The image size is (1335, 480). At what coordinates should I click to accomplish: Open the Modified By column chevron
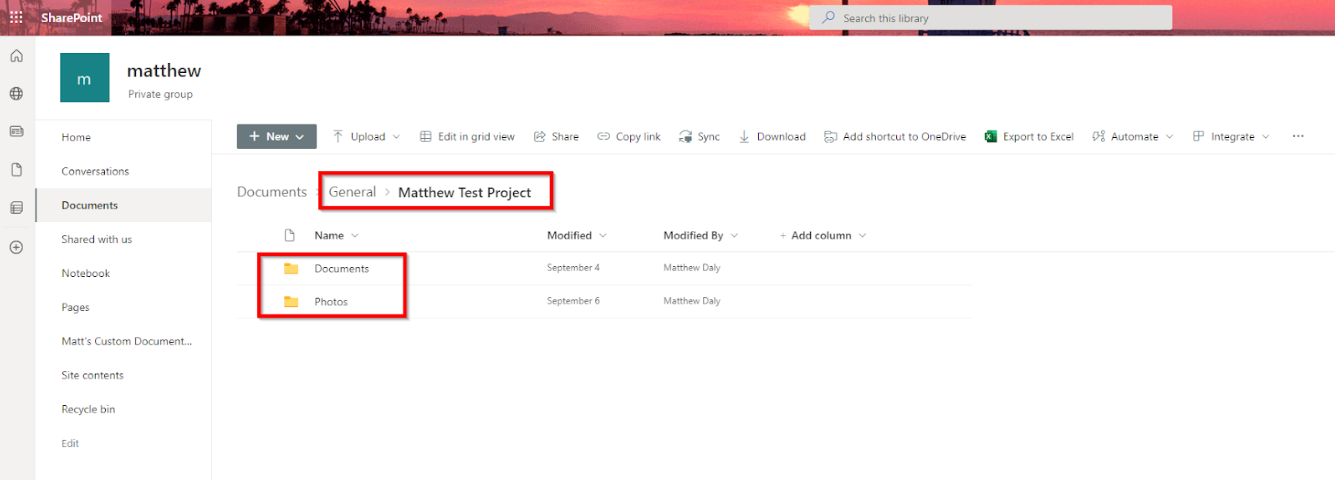coord(734,236)
